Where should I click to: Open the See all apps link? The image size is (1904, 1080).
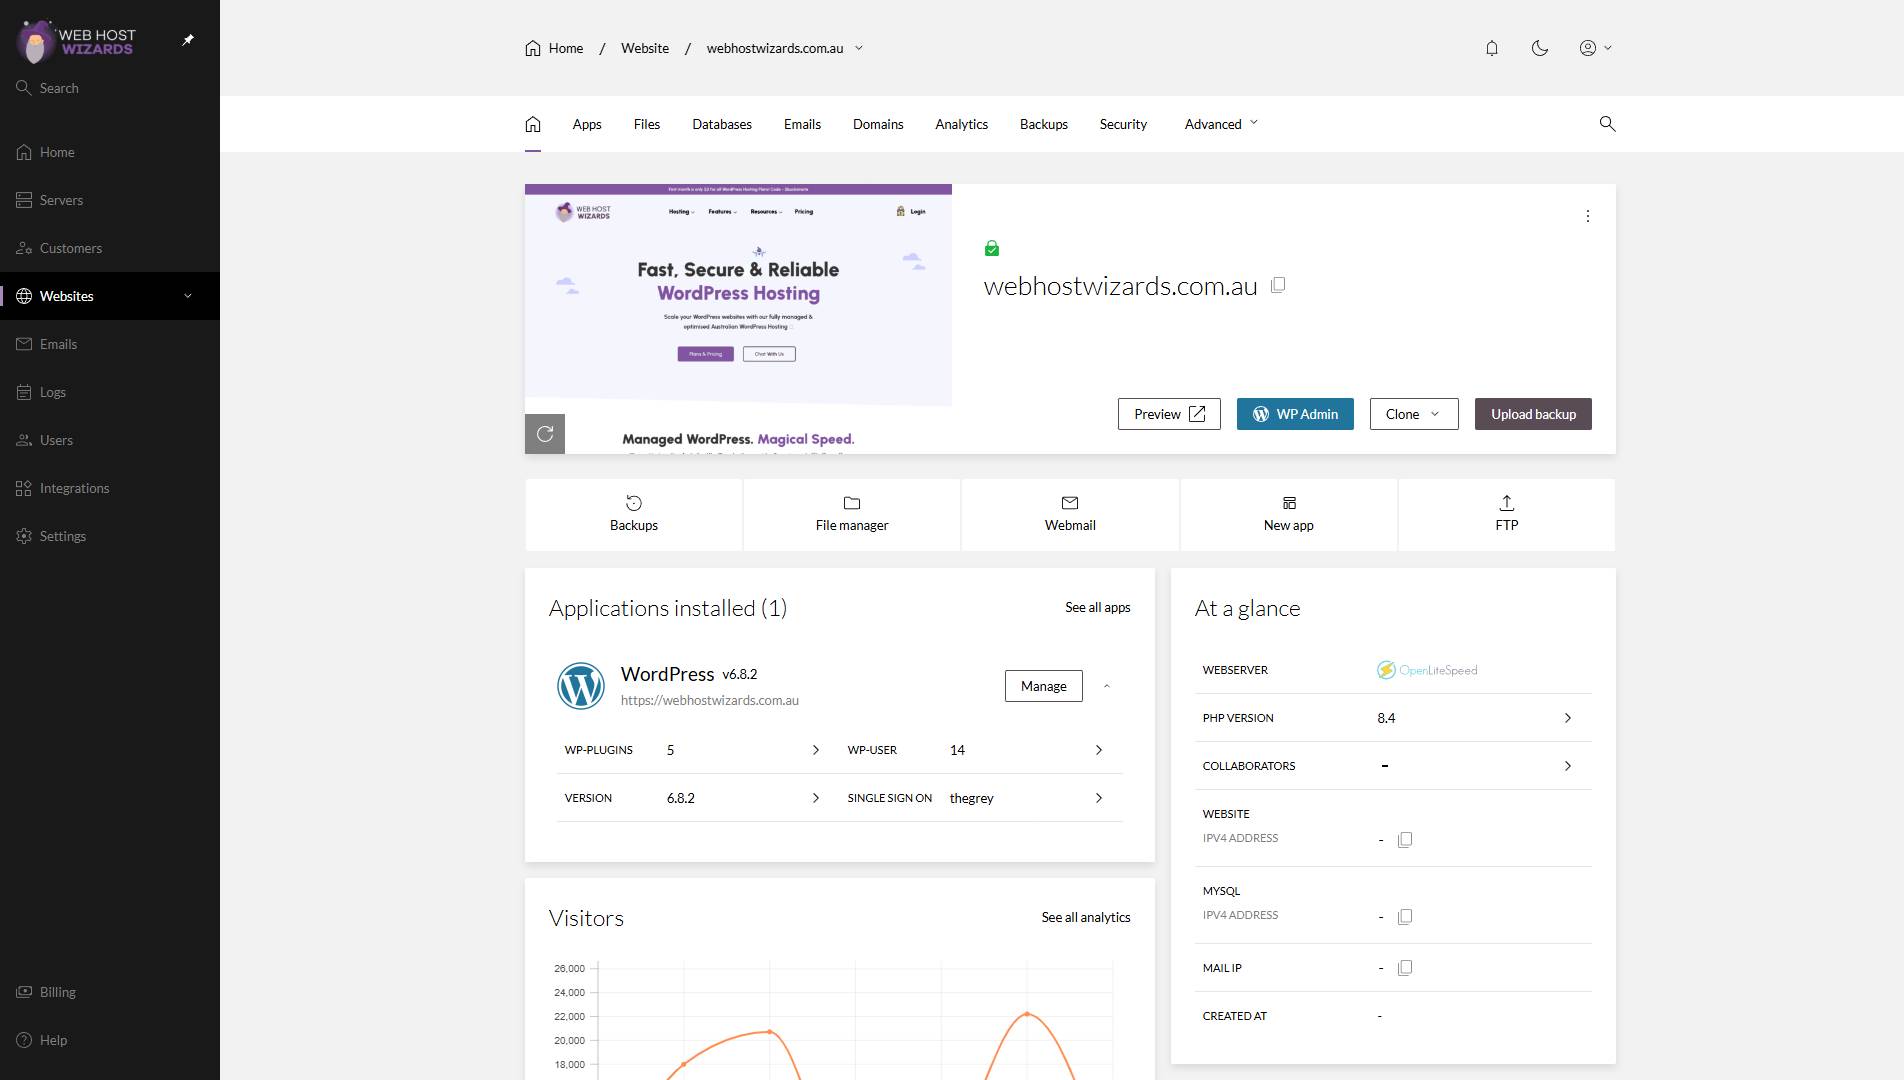1098,607
